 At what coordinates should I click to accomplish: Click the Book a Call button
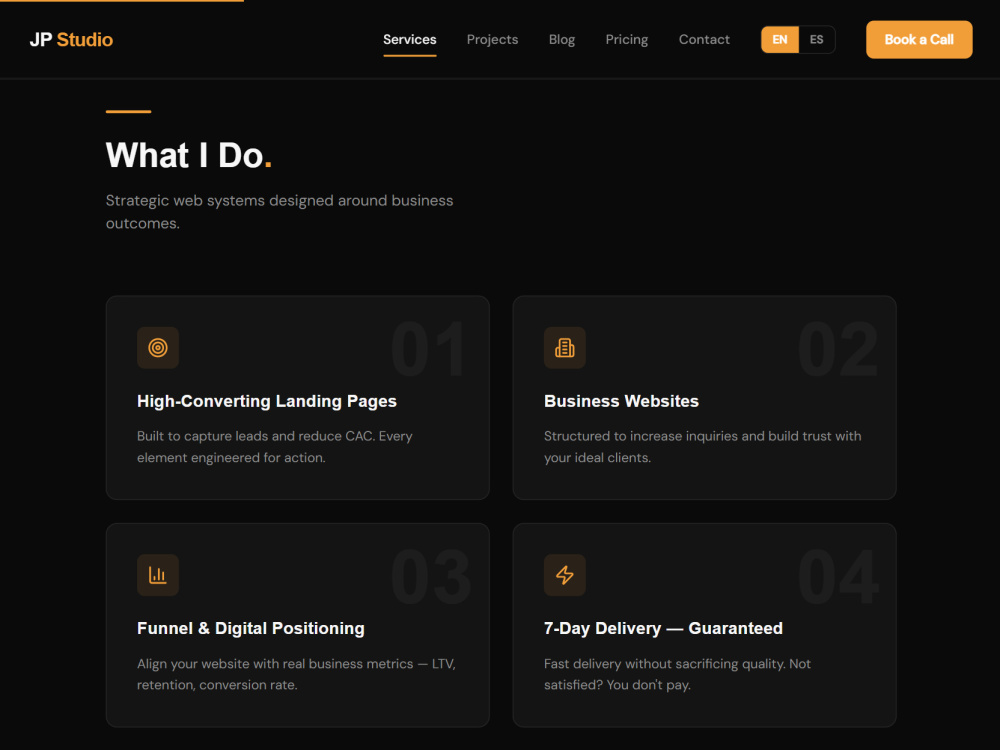(x=919, y=40)
